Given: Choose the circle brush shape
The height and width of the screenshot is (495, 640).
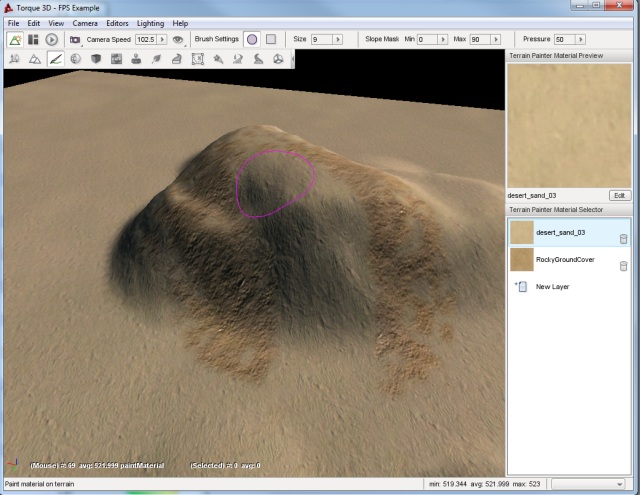Looking at the screenshot, I should click(x=251, y=40).
